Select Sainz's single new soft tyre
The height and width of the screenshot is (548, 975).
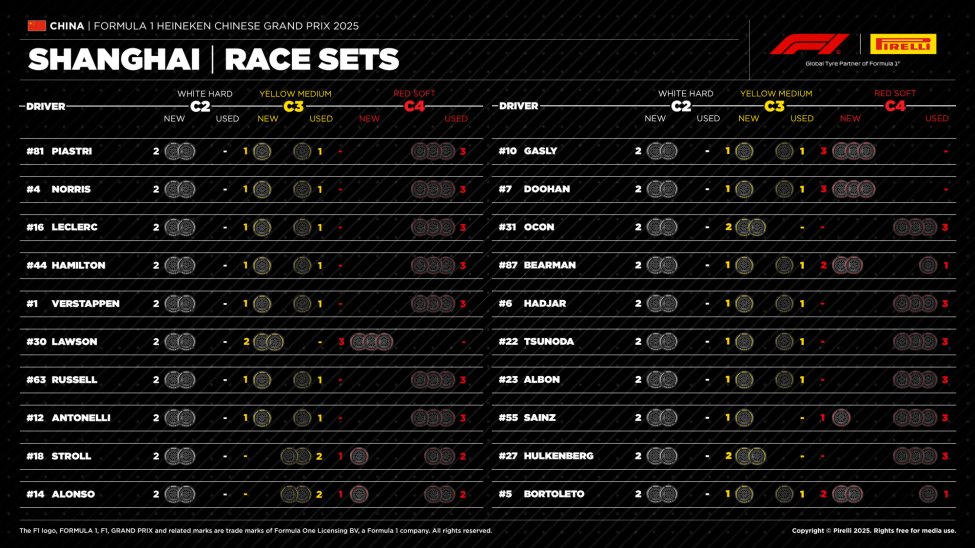click(841, 418)
